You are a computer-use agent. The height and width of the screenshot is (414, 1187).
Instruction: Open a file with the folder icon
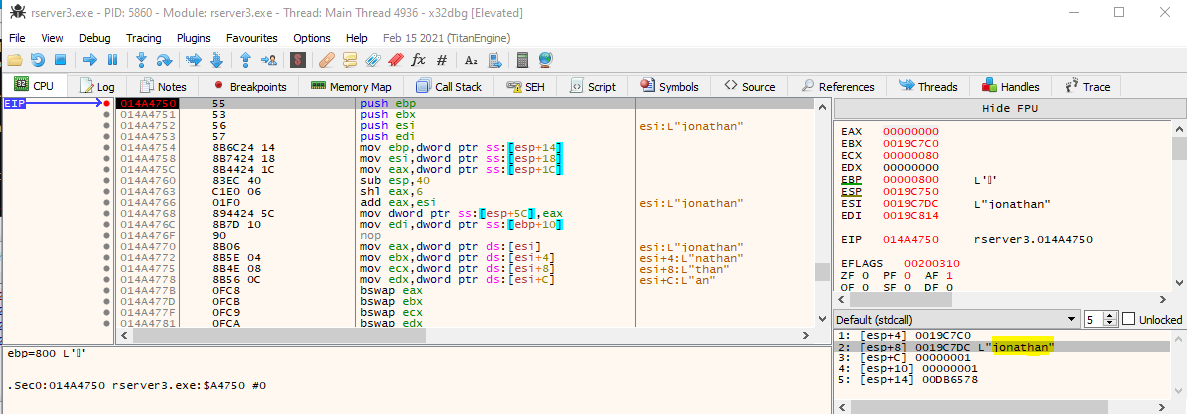14,60
